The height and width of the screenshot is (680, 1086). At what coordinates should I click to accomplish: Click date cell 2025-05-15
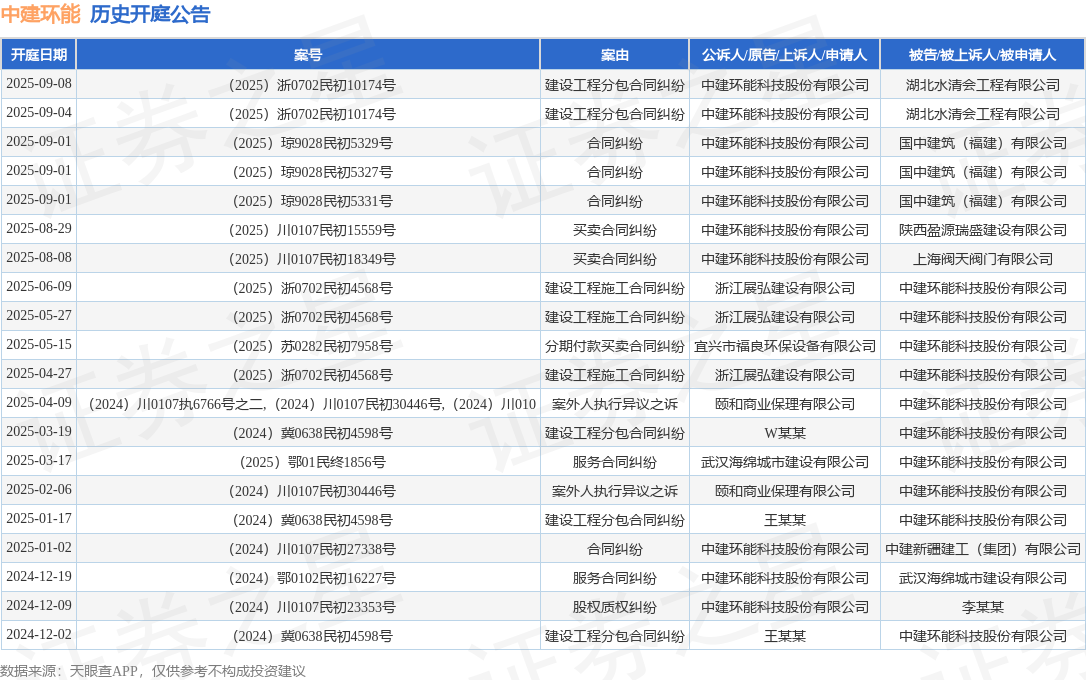pos(39,345)
